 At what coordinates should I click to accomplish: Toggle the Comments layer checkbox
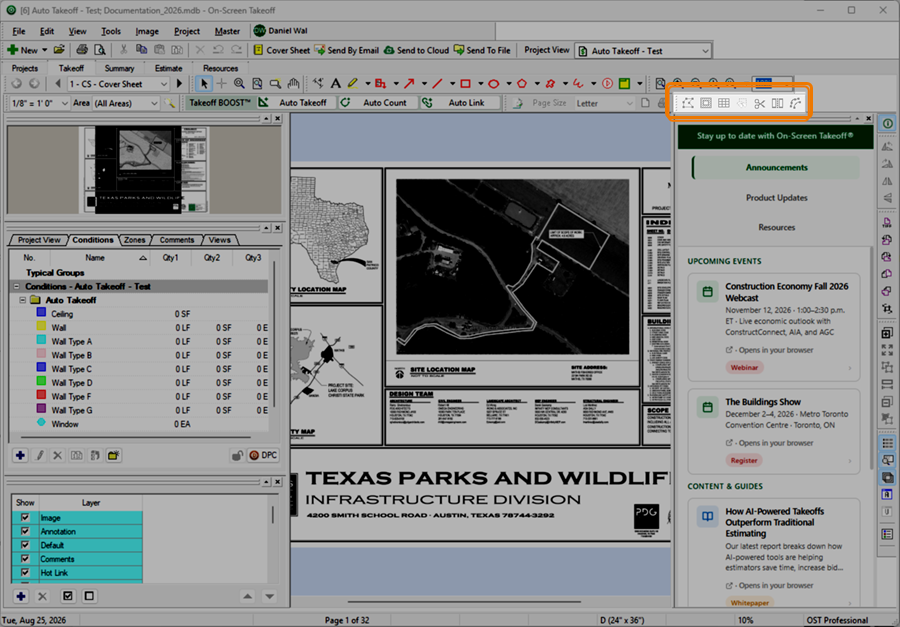(x=25, y=559)
